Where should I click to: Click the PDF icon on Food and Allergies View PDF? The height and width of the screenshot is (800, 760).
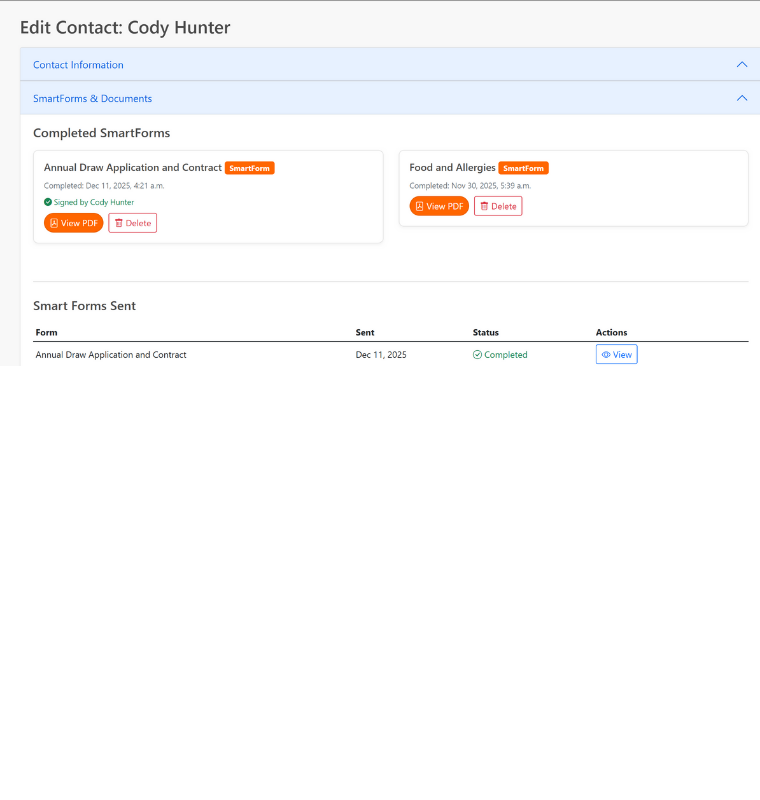418,206
